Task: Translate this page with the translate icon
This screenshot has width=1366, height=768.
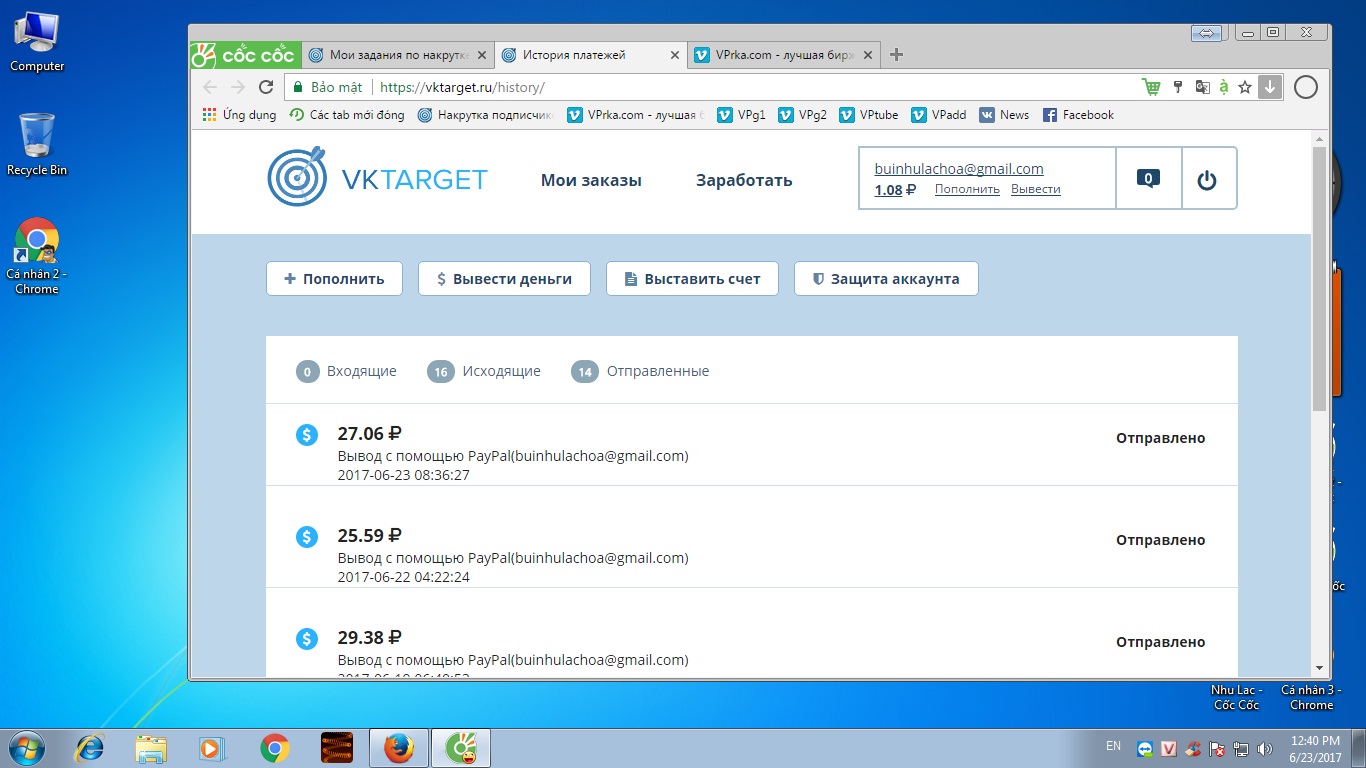Action: pos(1203,87)
